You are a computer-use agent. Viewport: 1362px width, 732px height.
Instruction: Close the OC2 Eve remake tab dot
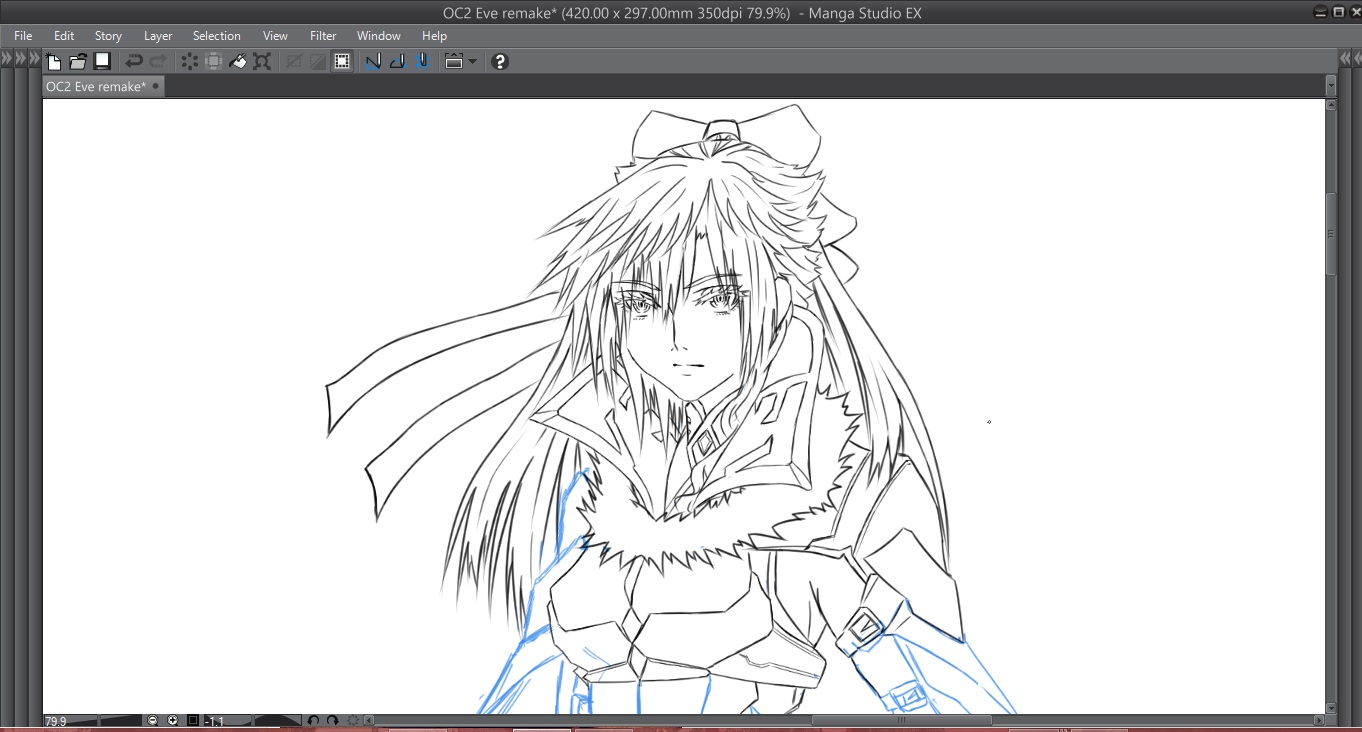[157, 86]
